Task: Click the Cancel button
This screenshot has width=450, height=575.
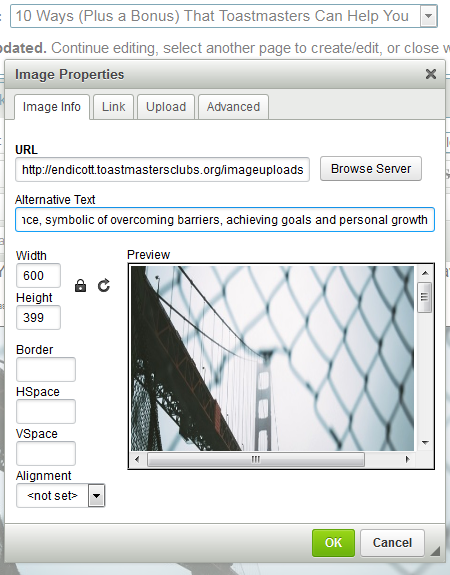Action: click(x=392, y=543)
